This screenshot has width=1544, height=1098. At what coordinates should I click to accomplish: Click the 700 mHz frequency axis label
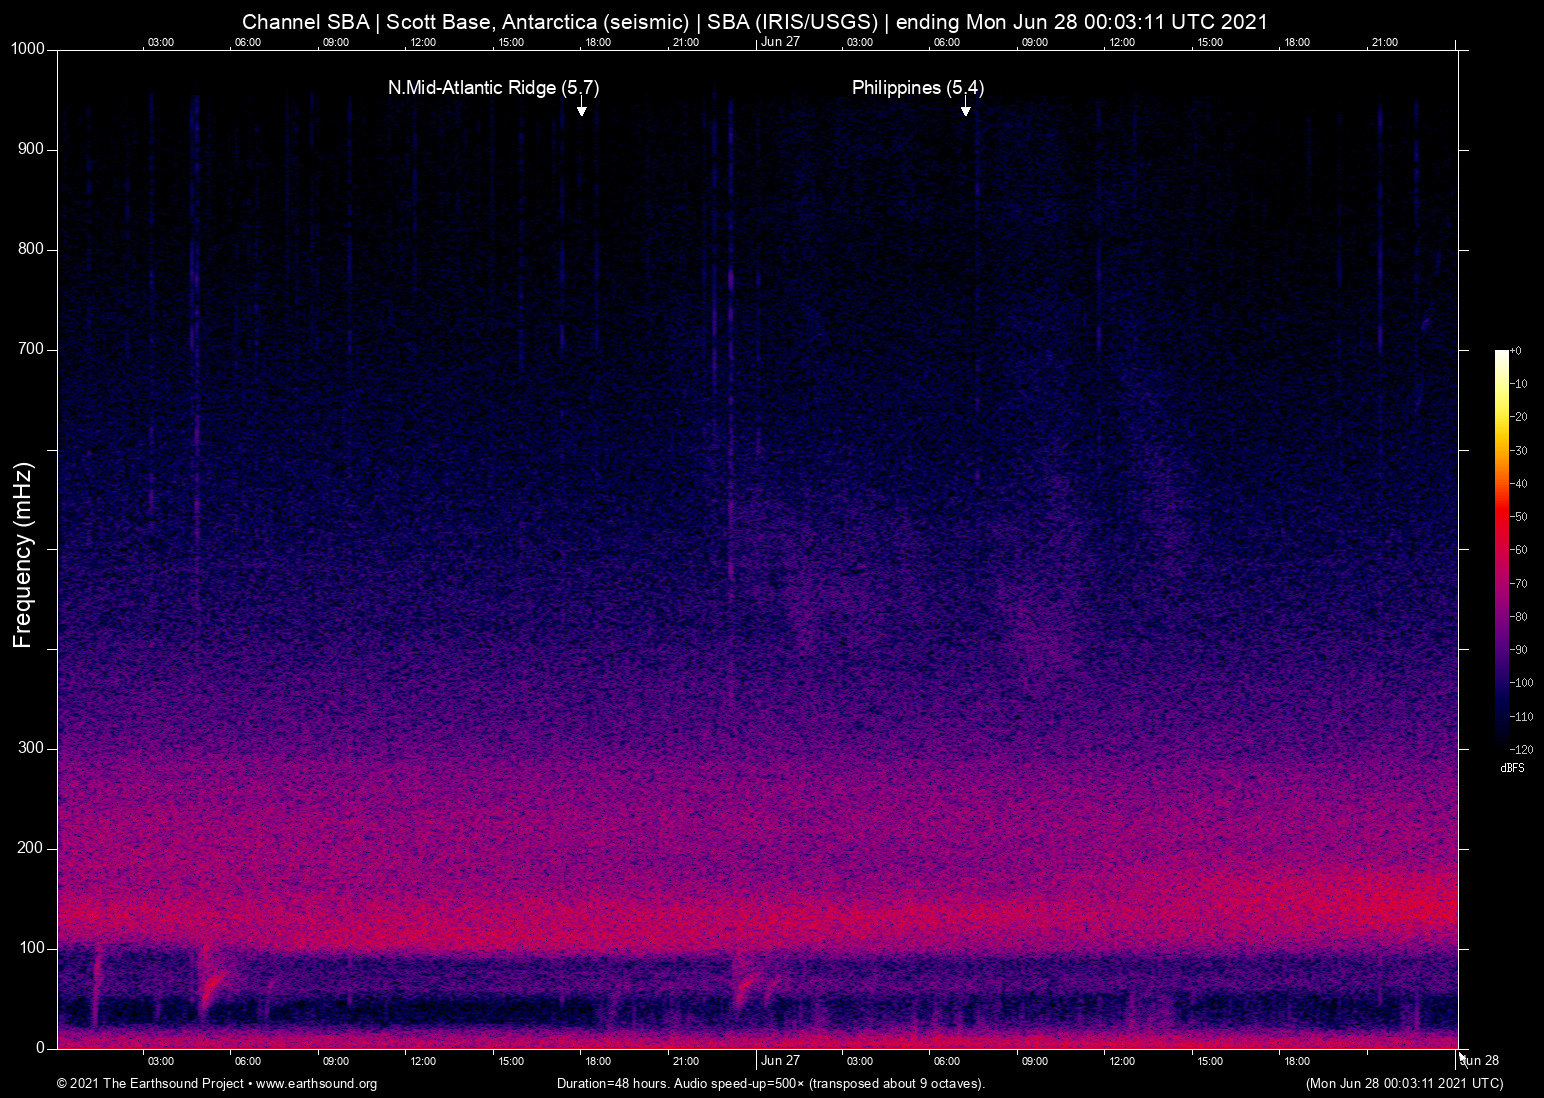[32, 349]
